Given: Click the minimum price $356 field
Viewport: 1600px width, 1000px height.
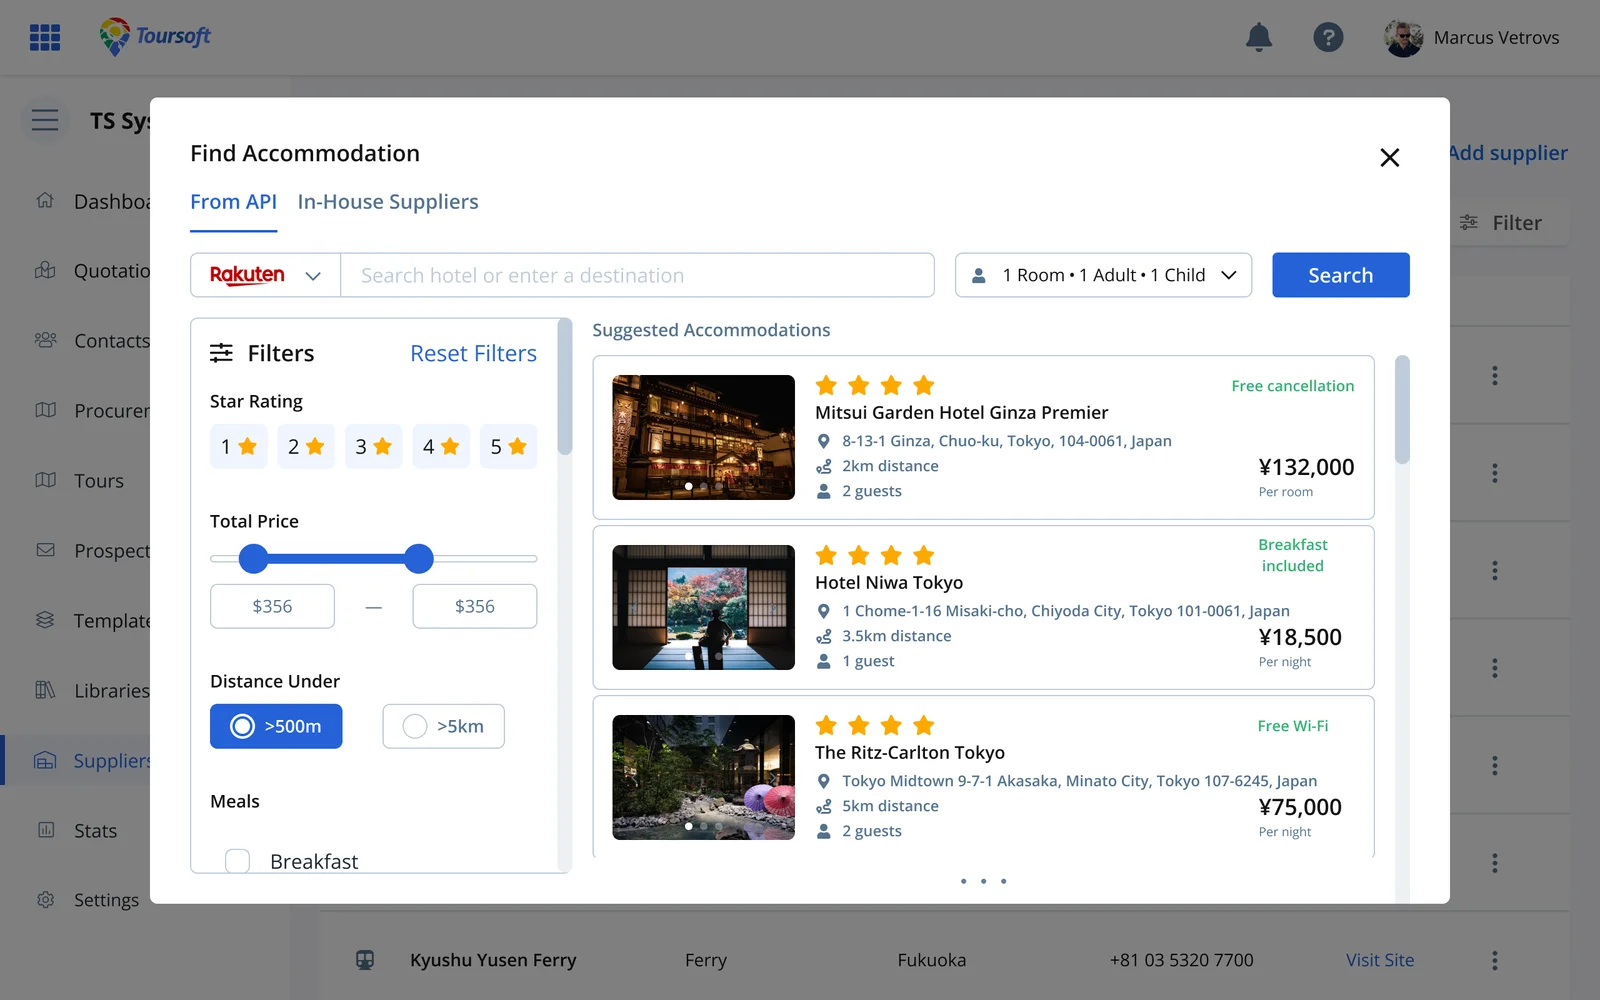Looking at the screenshot, I should click(272, 606).
